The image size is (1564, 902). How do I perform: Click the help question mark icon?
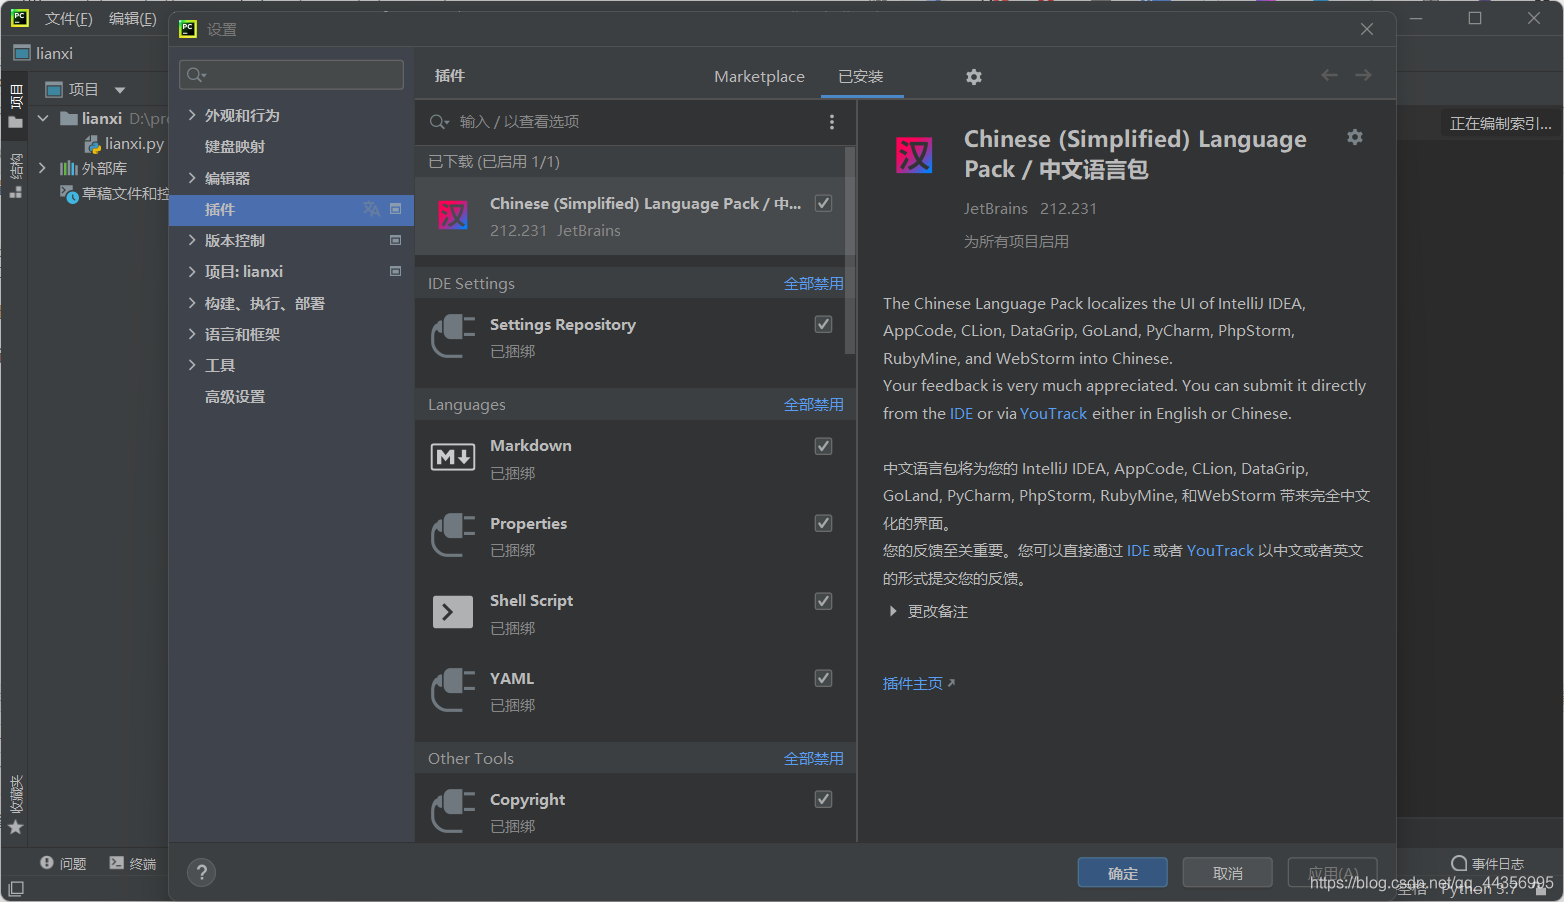click(201, 872)
